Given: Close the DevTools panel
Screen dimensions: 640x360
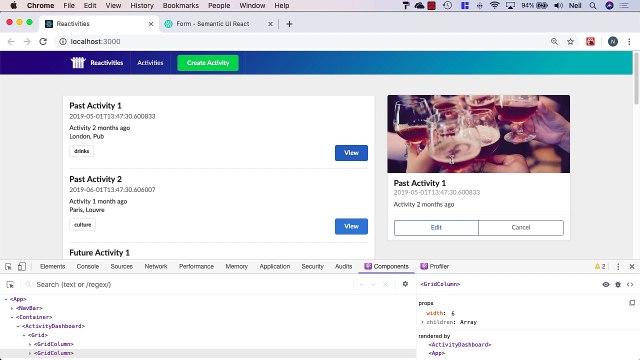Looking at the screenshot, I should (x=632, y=267).
